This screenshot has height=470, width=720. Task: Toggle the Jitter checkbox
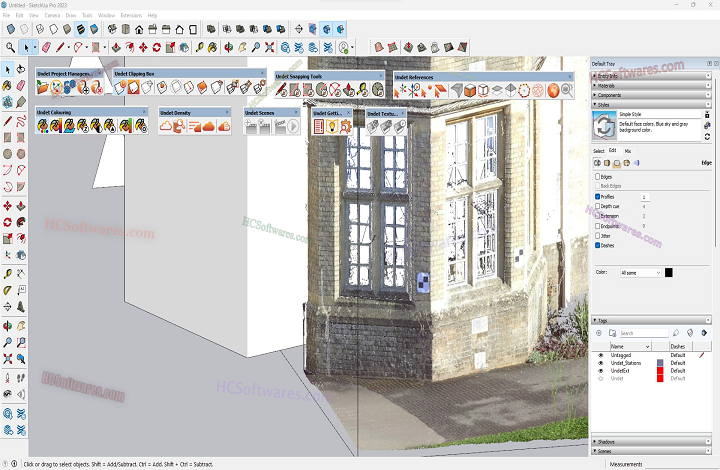click(598, 235)
